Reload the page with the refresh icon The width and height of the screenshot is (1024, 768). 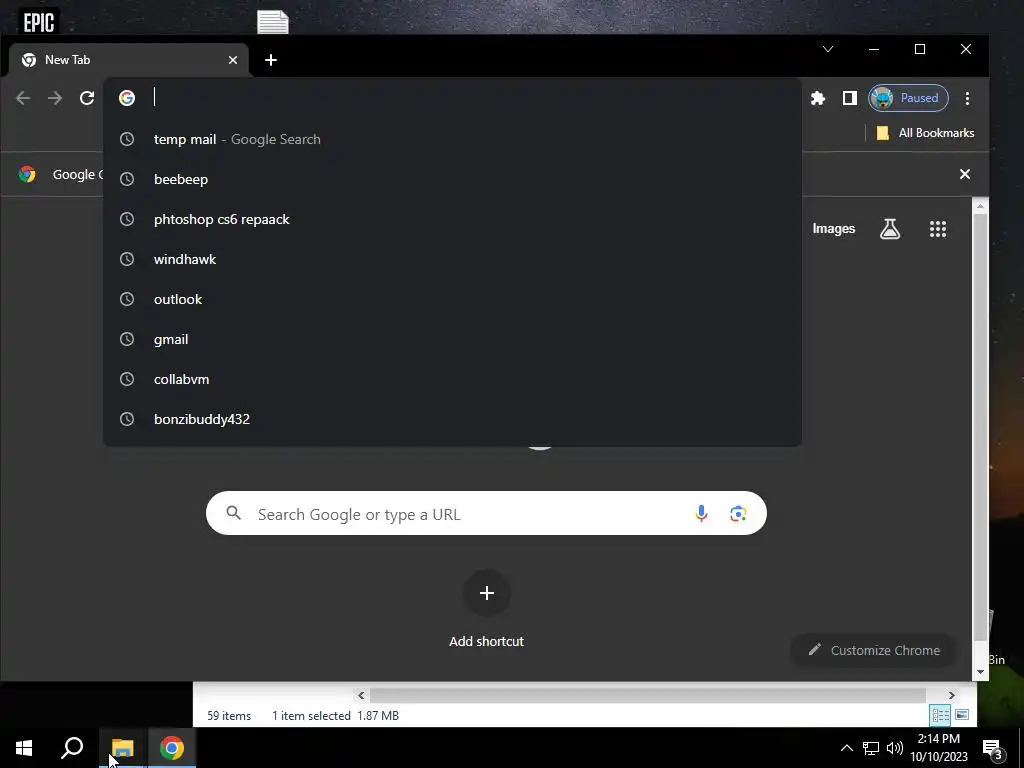point(87,98)
